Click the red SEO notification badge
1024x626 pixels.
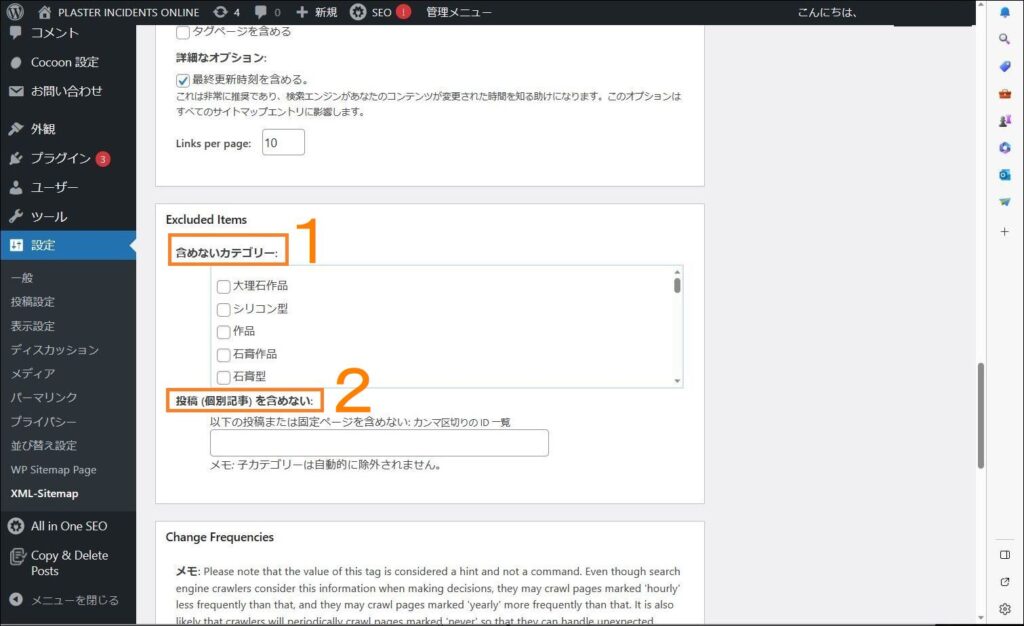point(404,12)
